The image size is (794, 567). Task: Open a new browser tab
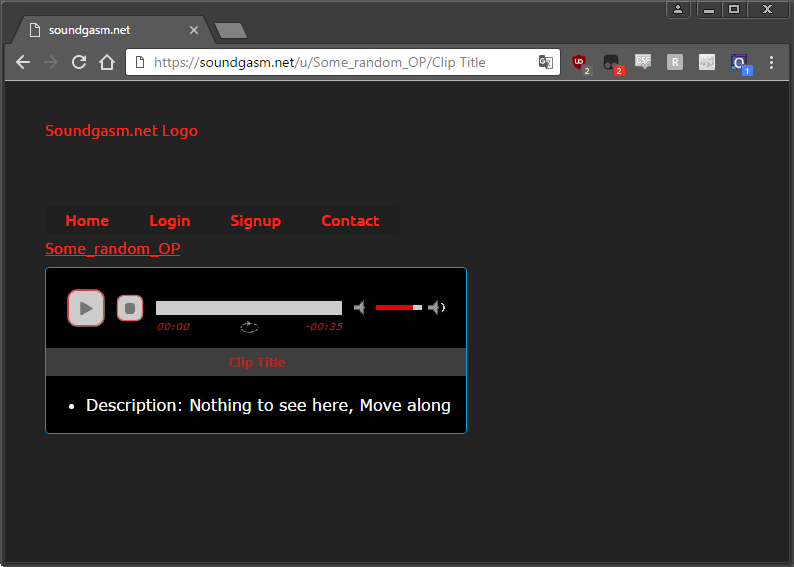point(231,31)
